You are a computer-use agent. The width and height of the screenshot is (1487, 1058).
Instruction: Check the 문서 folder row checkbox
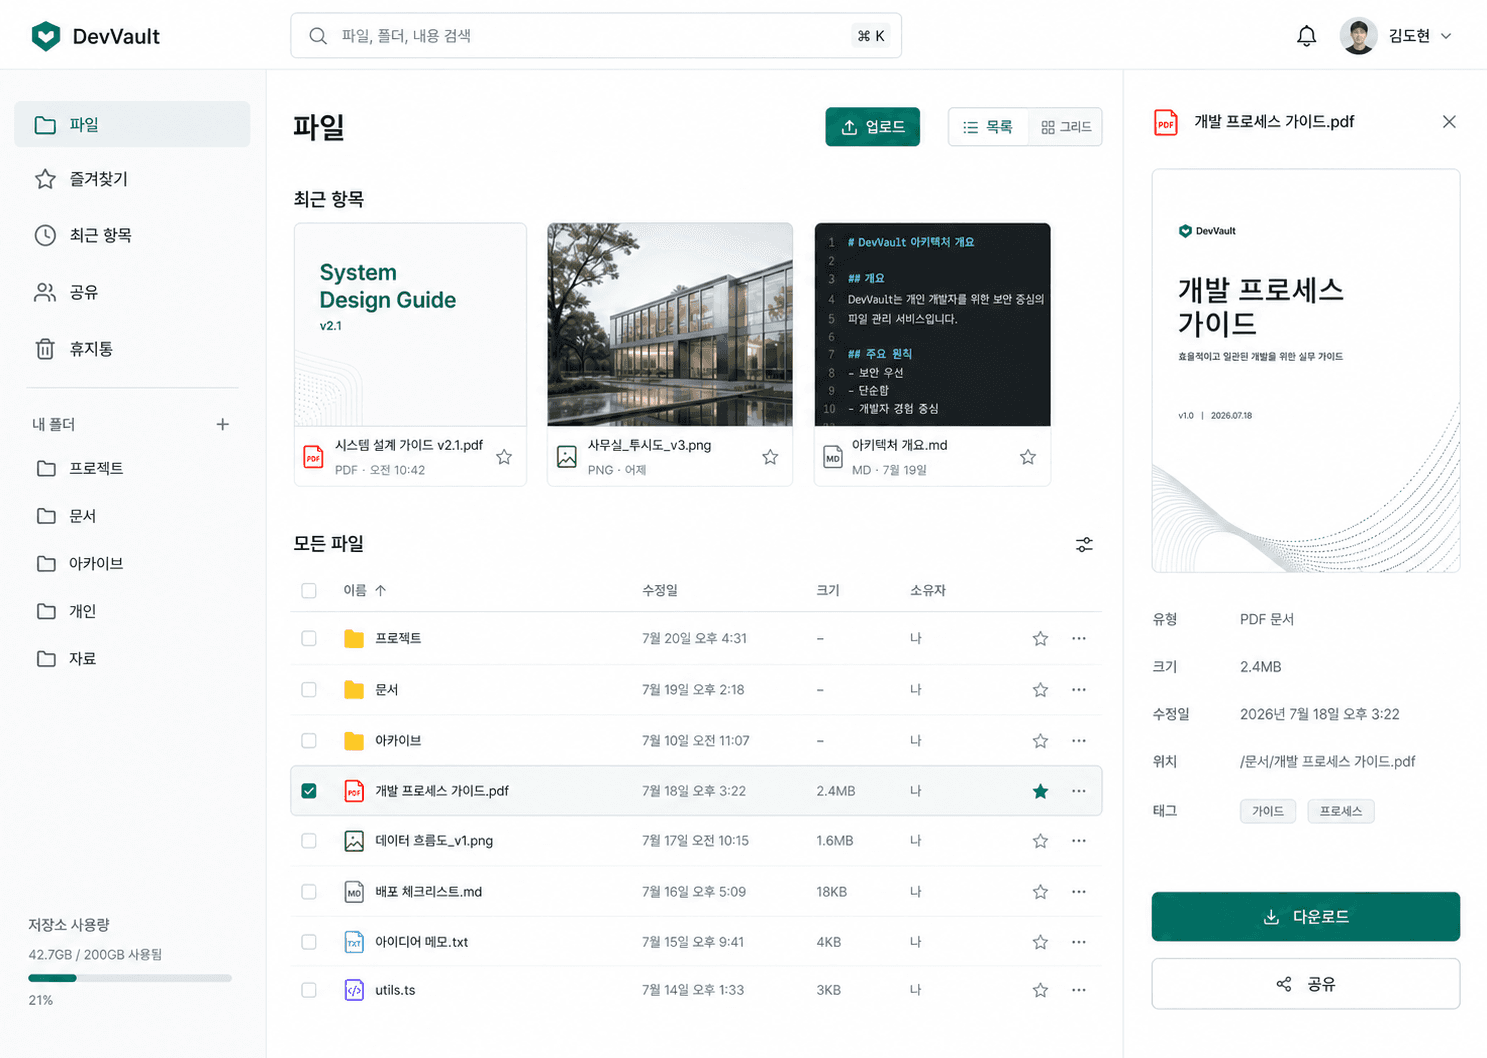309,690
